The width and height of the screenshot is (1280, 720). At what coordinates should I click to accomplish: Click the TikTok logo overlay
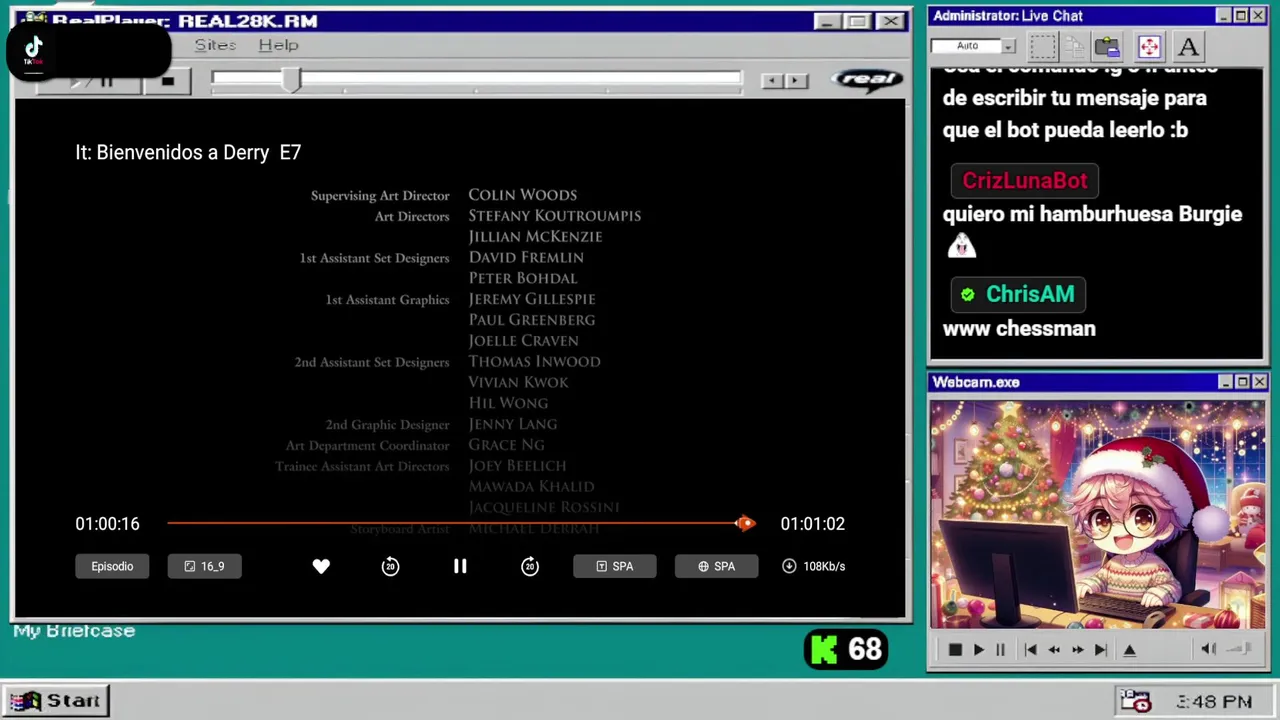[33, 49]
